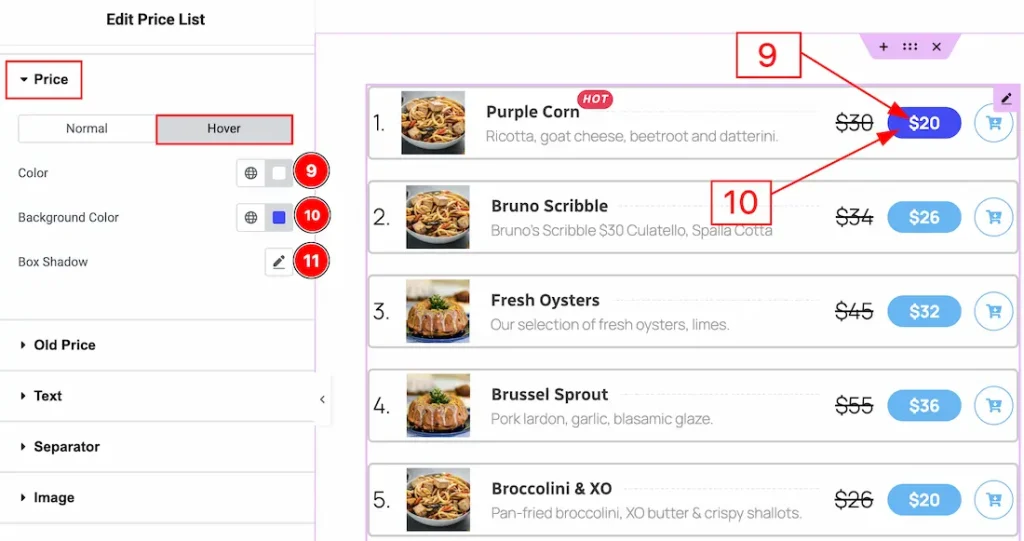This screenshot has width=1024, height=541.
Task: Click the drag-handle dots icon on the section tab
Action: click(x=910, y=47)
